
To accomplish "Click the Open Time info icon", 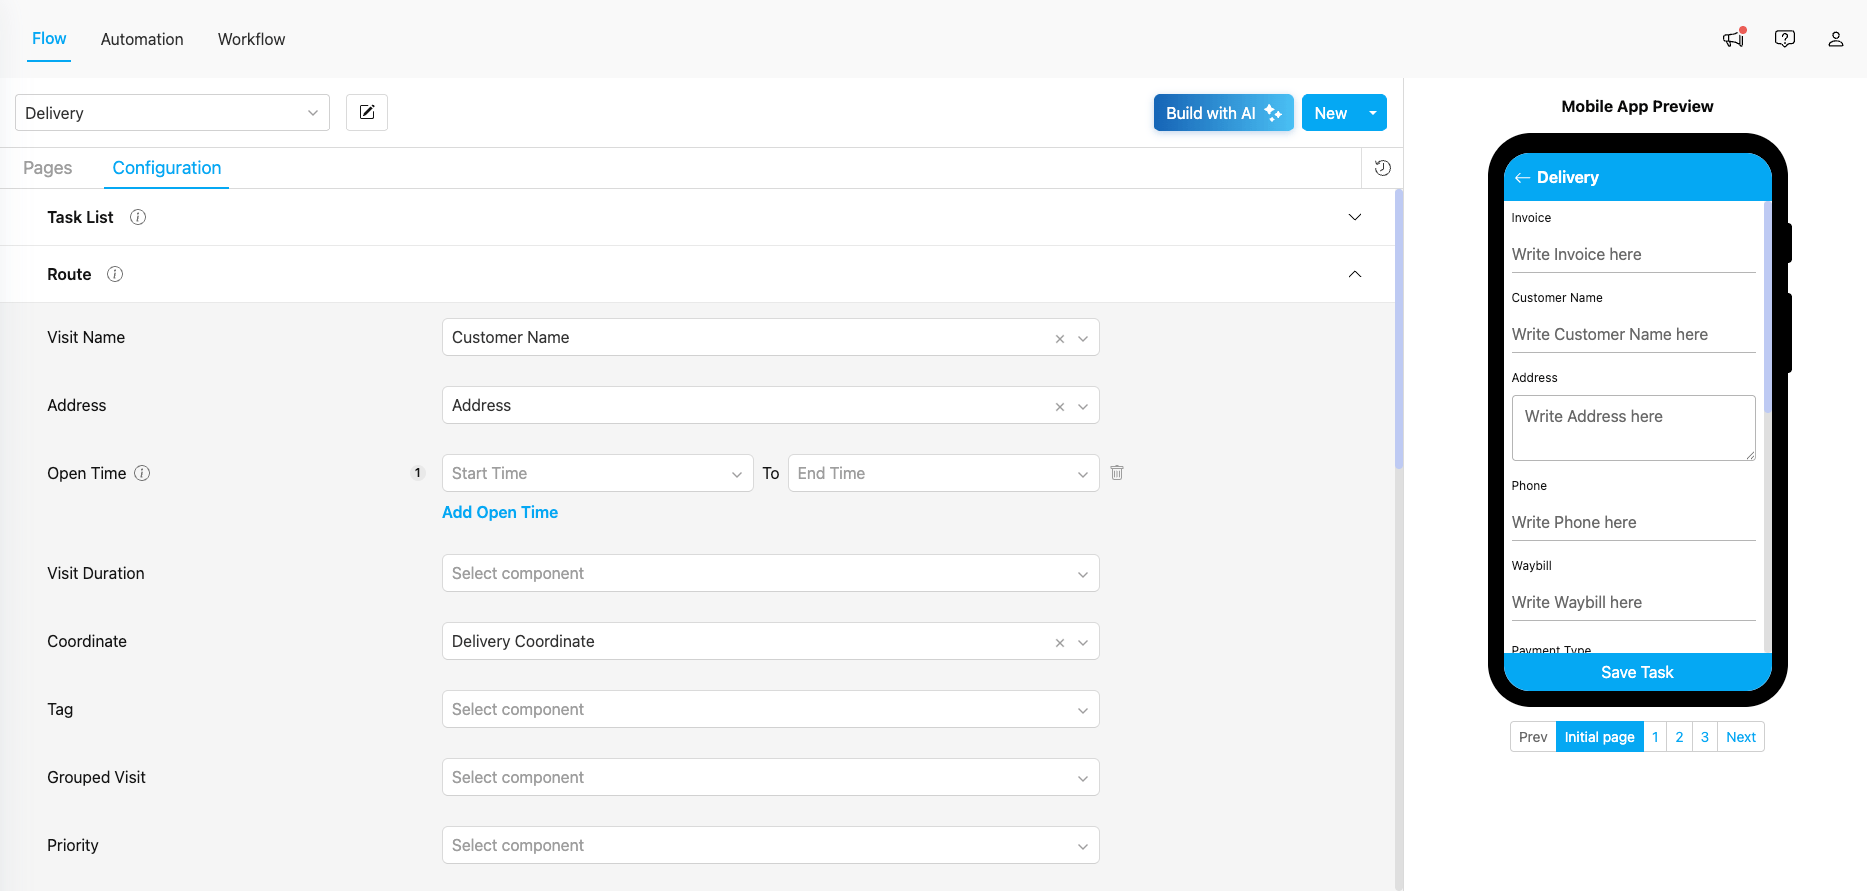I will tap(142, 473).
